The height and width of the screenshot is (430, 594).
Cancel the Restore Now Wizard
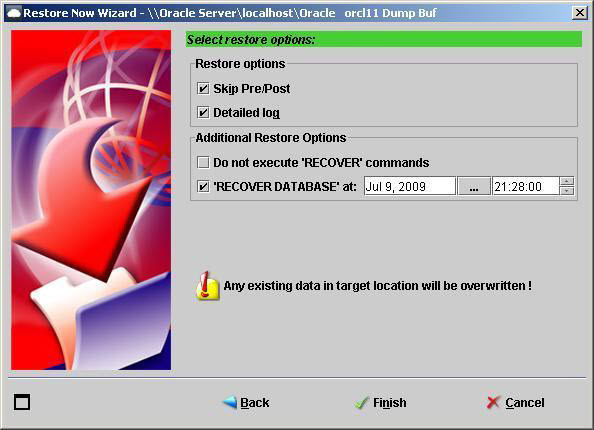point(516,402)
